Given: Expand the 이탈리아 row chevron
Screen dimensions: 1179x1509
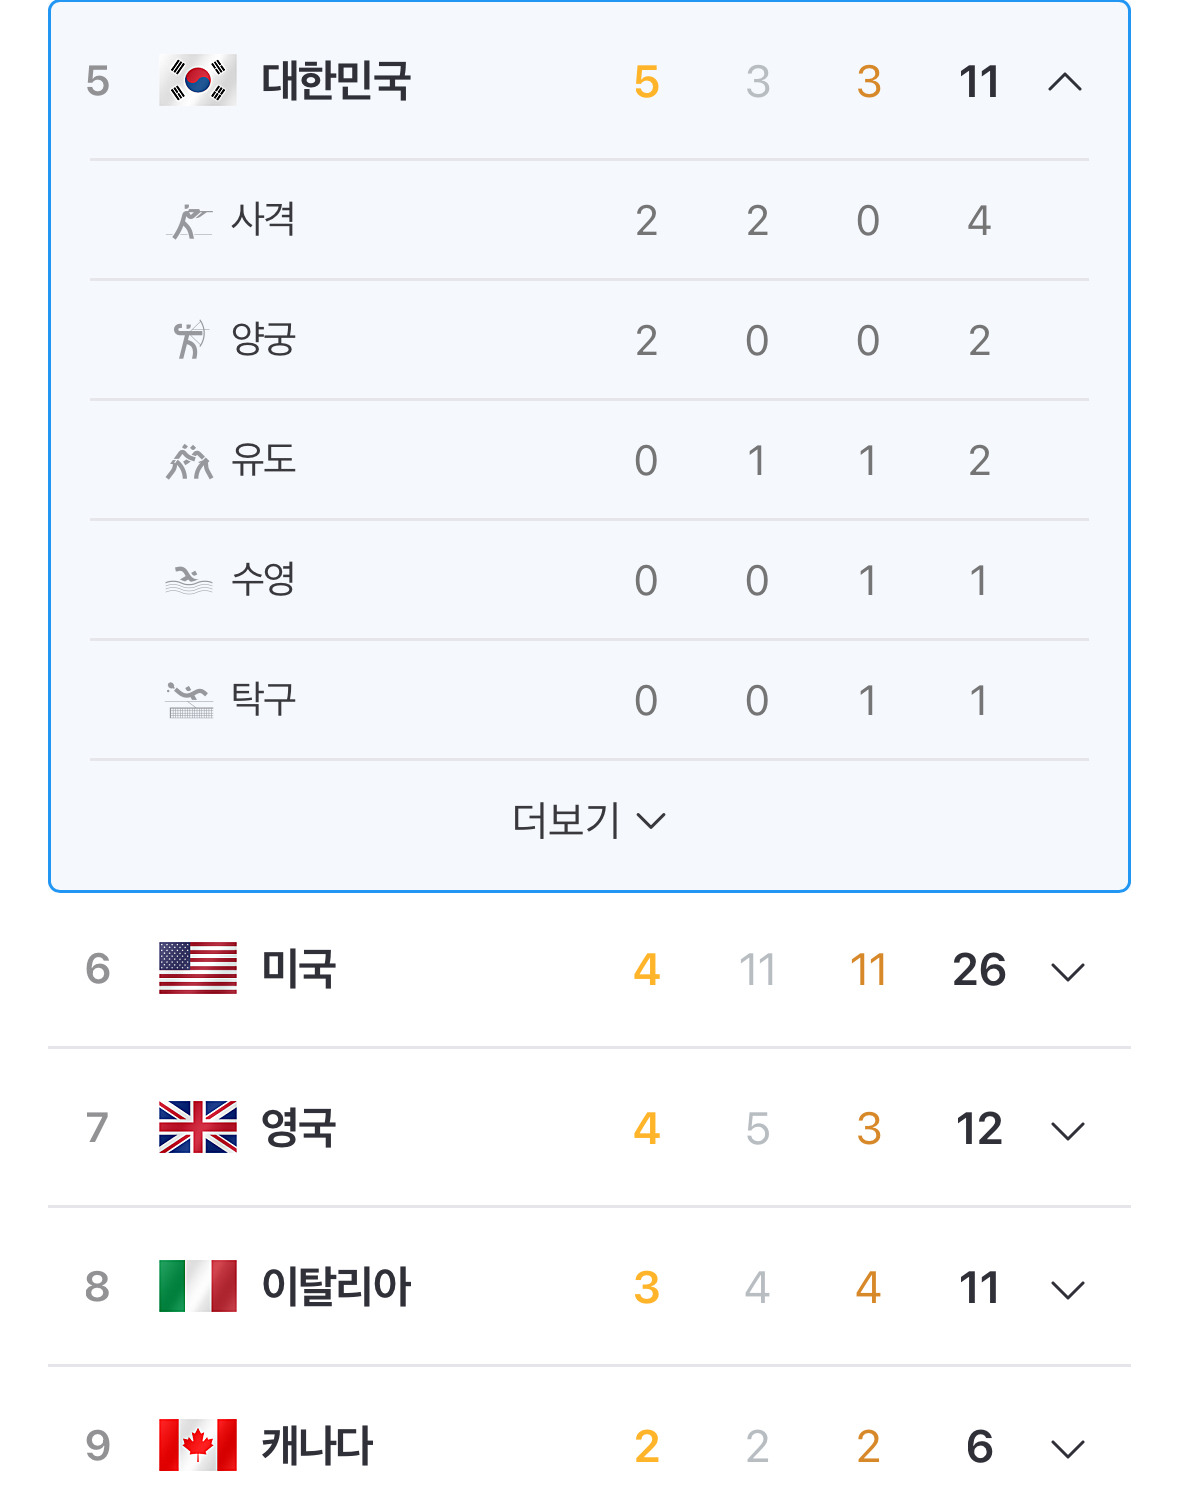Looking at the screenshot, I should pyautogui.click(x=1068, y=1289).
